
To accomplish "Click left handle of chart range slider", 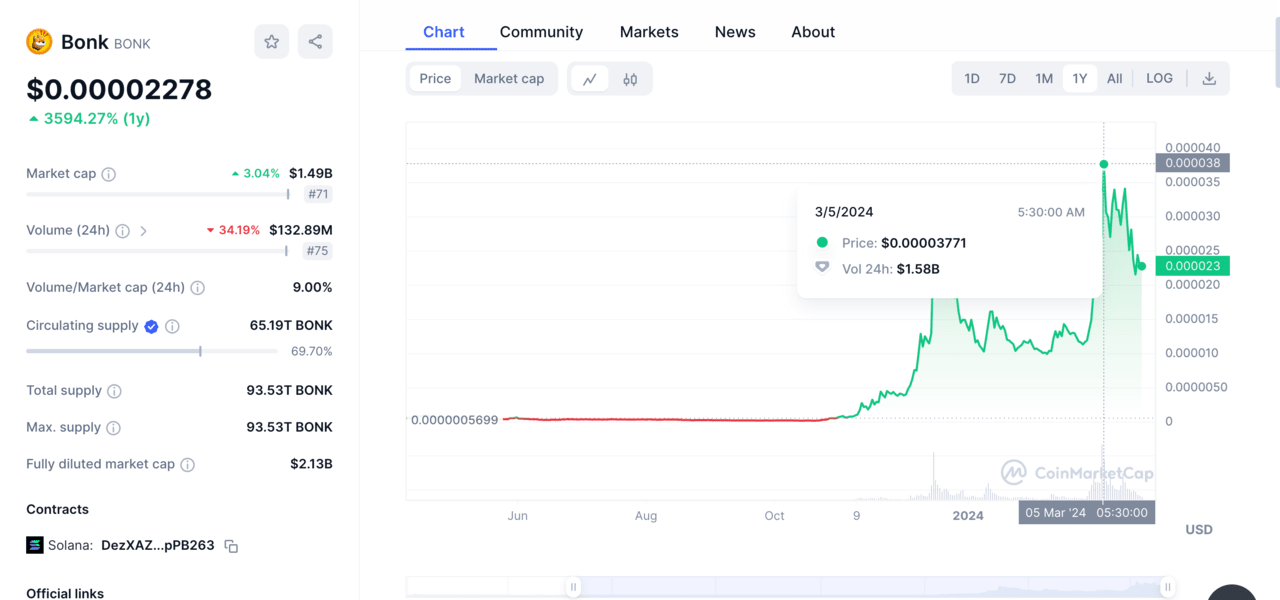I will (x=573, y=588).
